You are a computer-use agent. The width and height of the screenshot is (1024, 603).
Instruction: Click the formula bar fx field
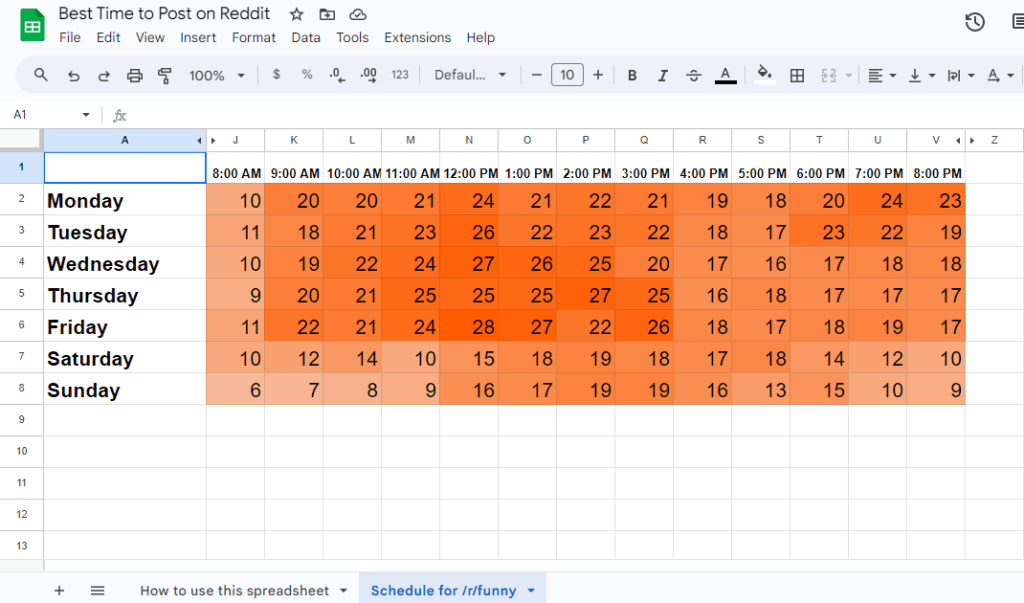pos(120,115)
